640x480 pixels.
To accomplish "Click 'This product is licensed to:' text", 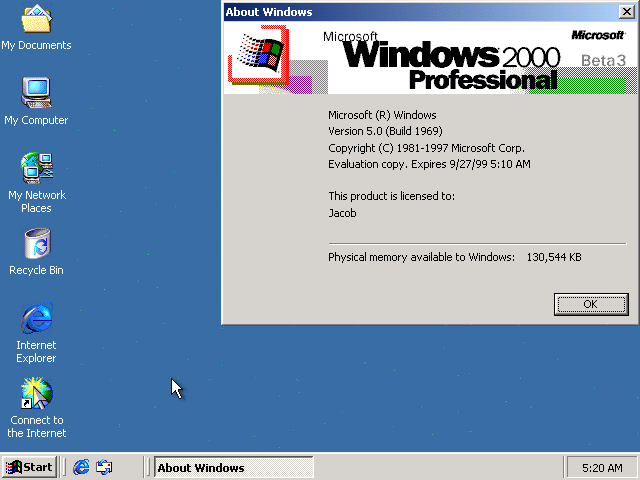I will point(391,196).
